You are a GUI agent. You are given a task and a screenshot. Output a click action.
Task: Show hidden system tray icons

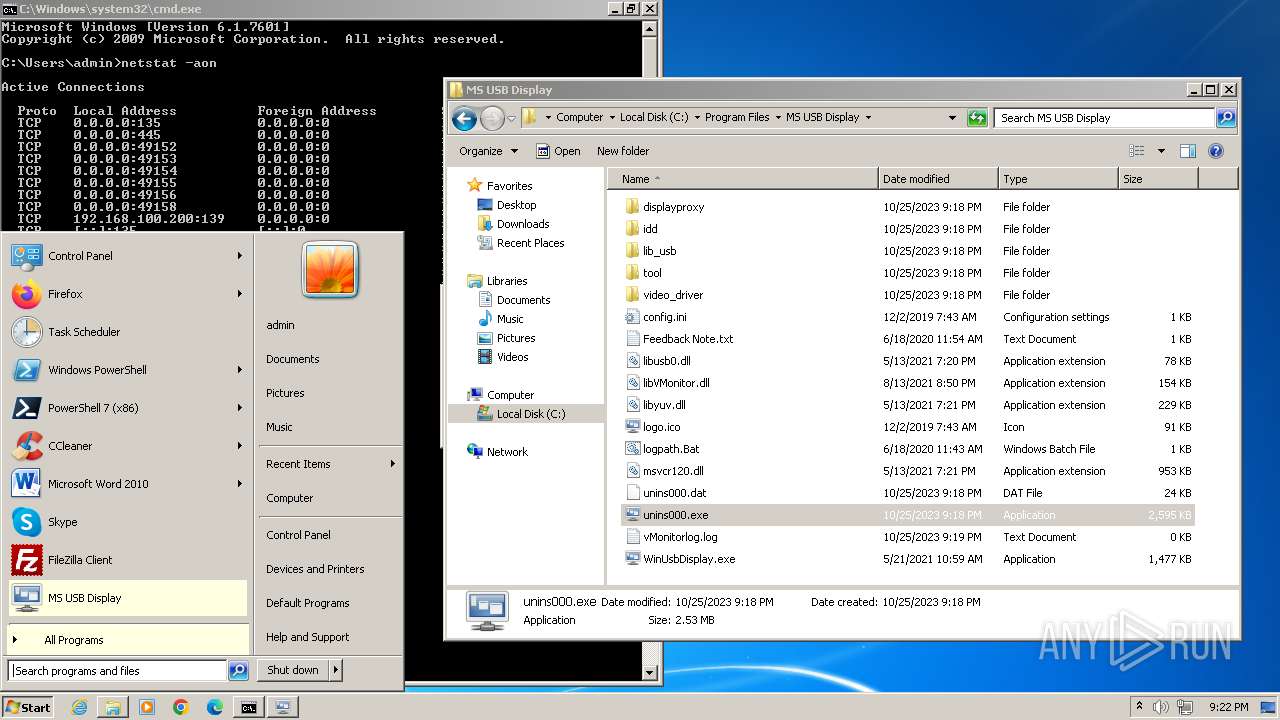point(1139,707)
